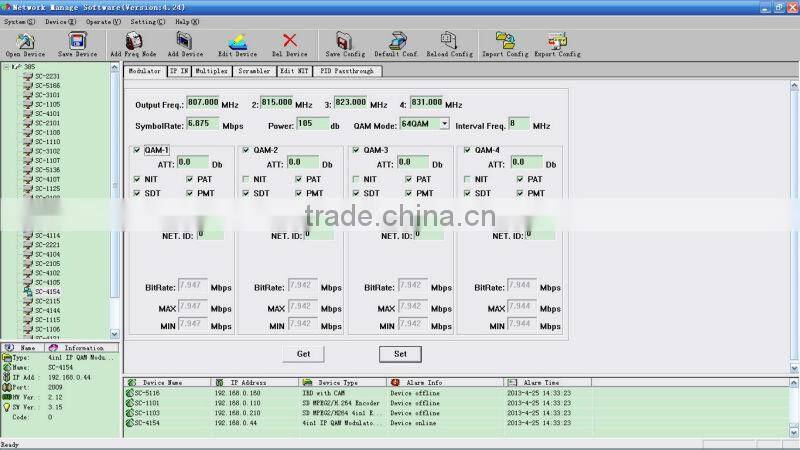Enable NIT checkbox under QAM-2
Viewport: 800px width, 450px height.
(x=246, y=179)
